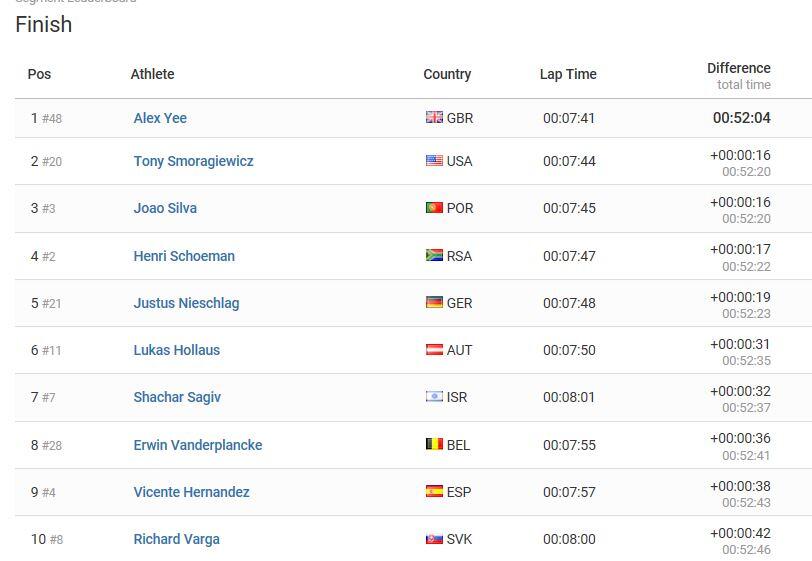Image resolution: width=812 pixels, height=561 pixels.
Task: Click the Belgium flag icon
Action: click(x=434, y=444)
